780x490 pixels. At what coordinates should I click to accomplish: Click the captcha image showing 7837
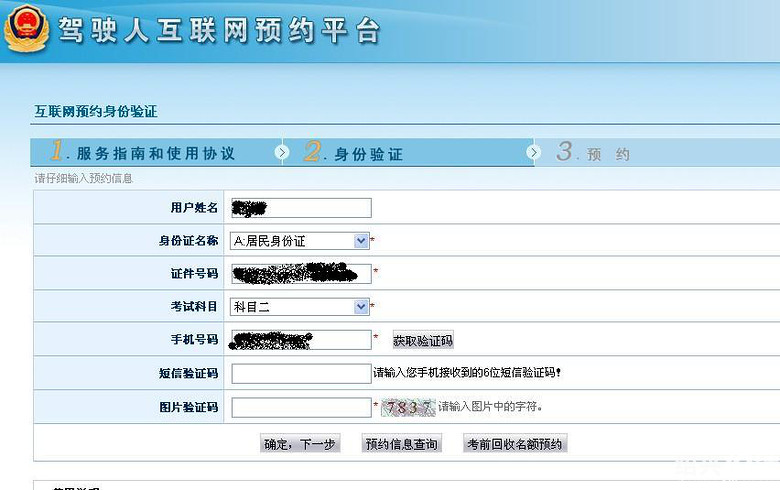408,407
